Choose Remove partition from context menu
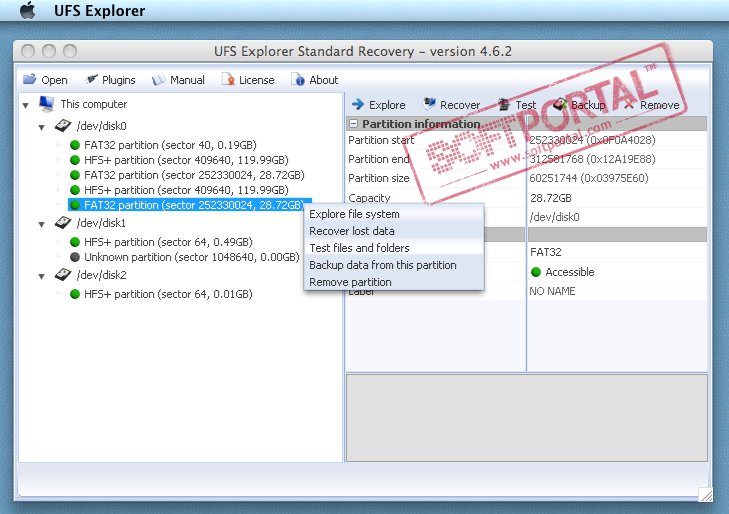This screenshot has width=729, height=514. click(394, 282)
